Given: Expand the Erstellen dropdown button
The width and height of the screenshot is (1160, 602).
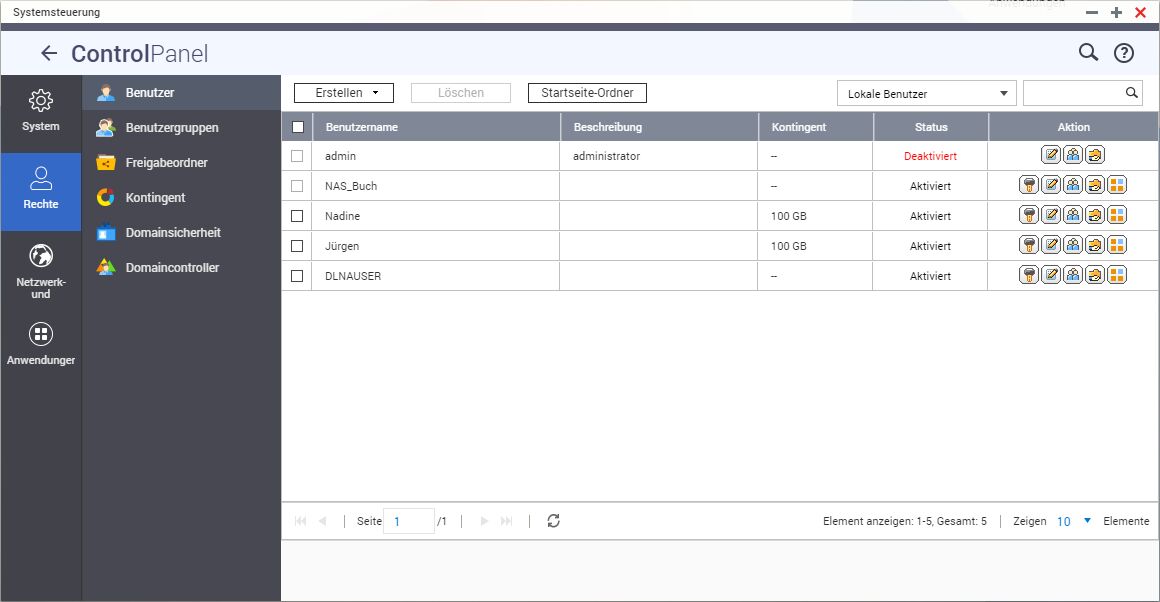Looking at the screenshot, I should [344, 93].
